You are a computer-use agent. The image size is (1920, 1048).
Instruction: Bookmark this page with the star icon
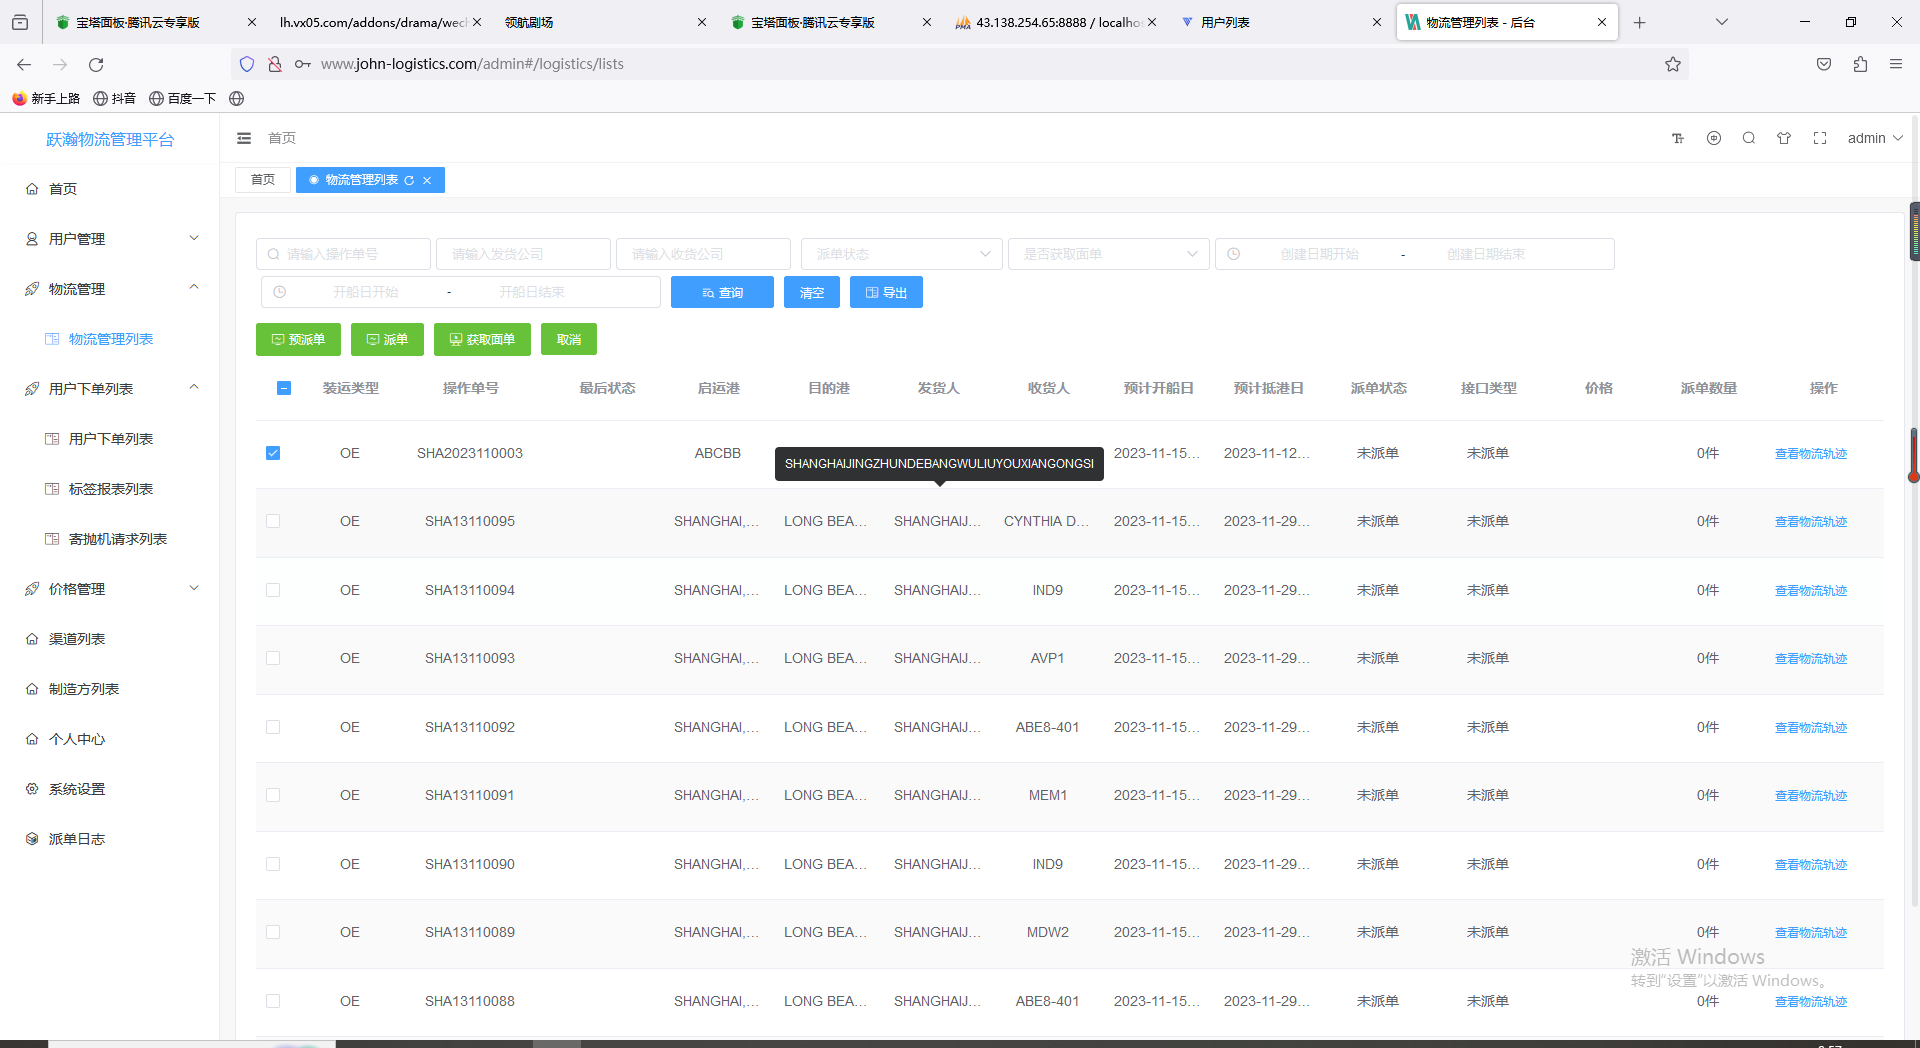[1673, 64]
